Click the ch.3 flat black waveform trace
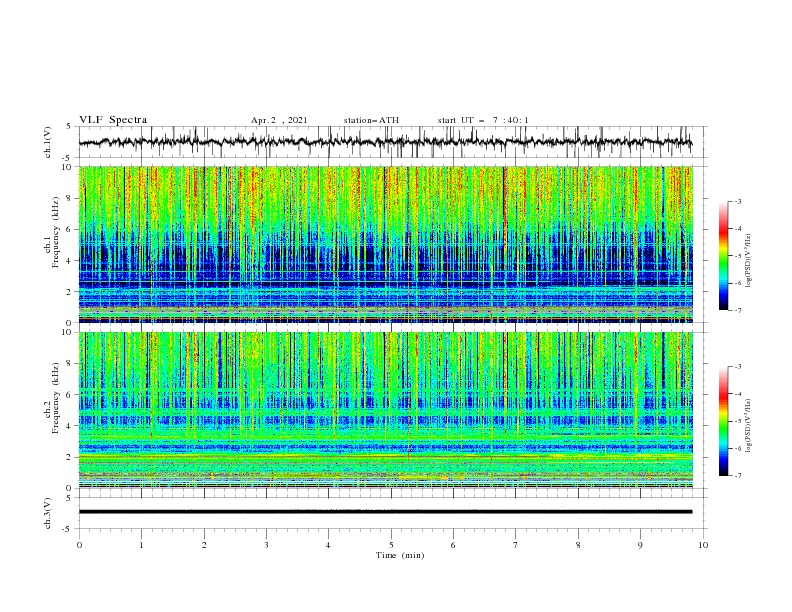 pyautogui.click(x=385, y=512)
